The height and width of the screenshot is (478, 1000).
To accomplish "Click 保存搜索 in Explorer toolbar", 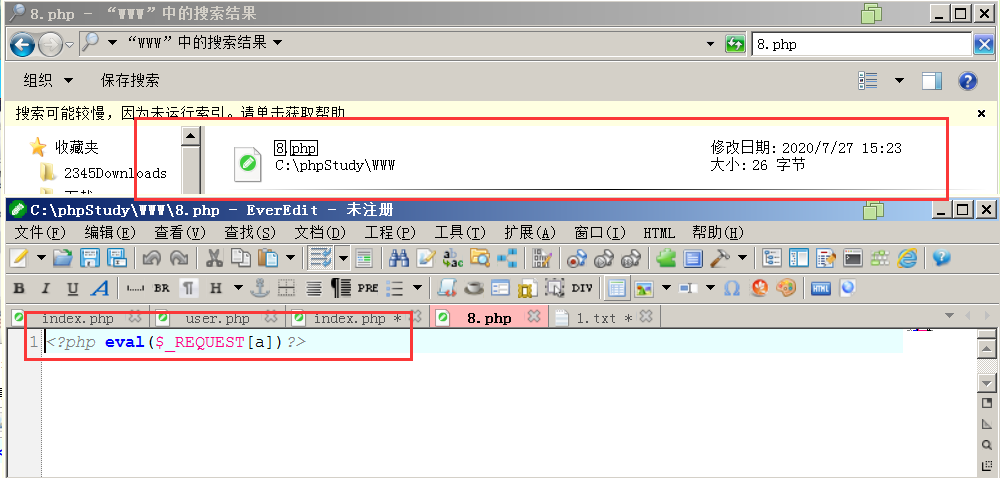I will coord(130,80).
